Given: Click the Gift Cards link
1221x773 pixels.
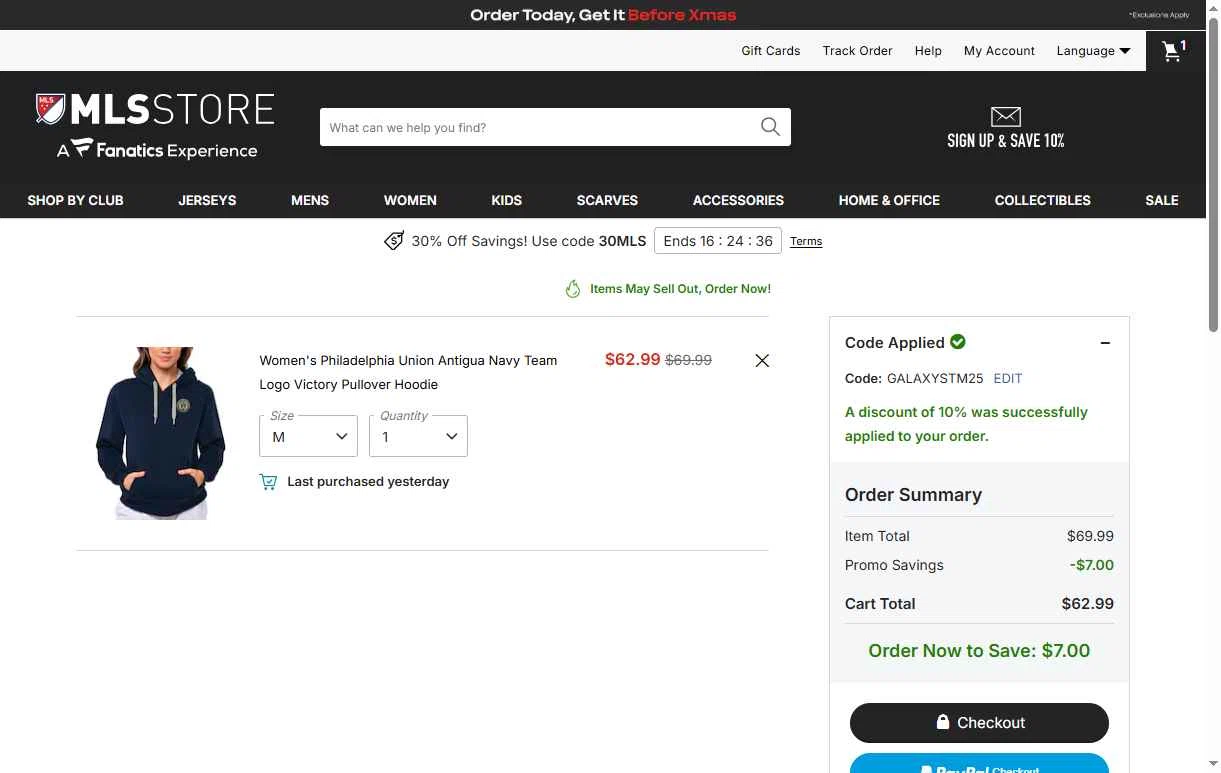Looking at the screenshot, I should coord(770,51).
